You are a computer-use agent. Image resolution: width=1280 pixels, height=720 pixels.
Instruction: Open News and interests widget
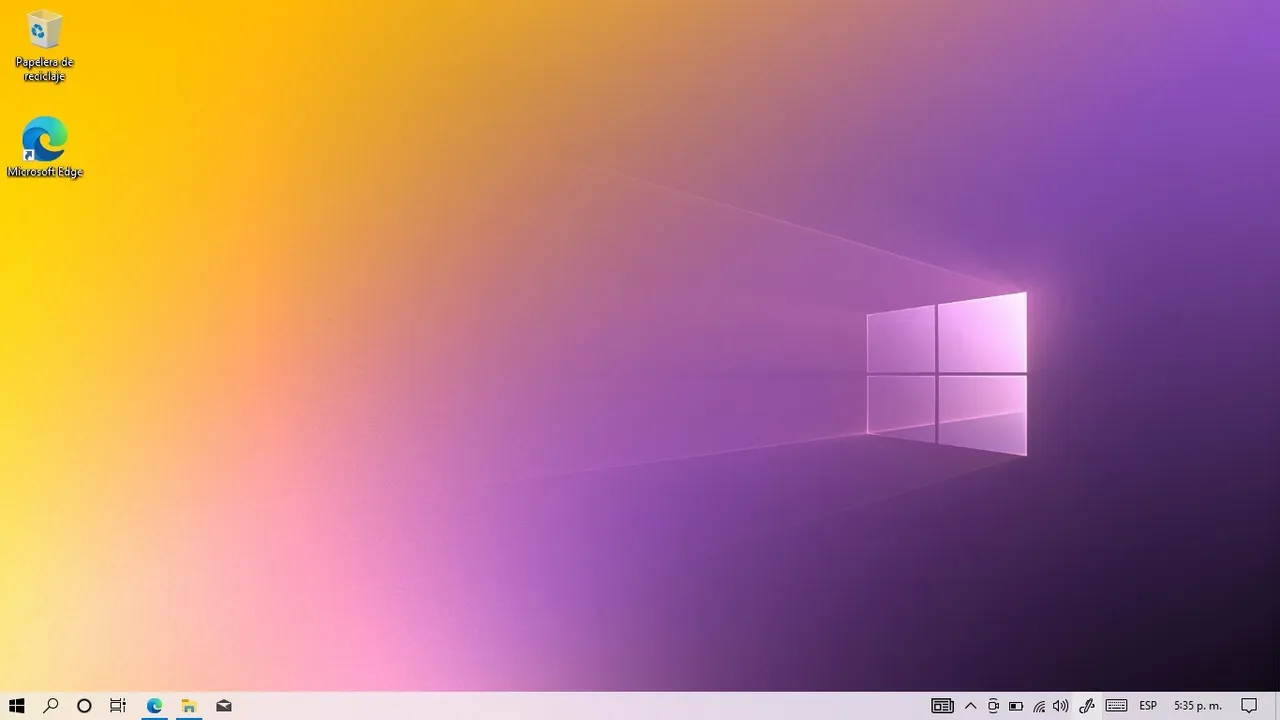point(942,706)
